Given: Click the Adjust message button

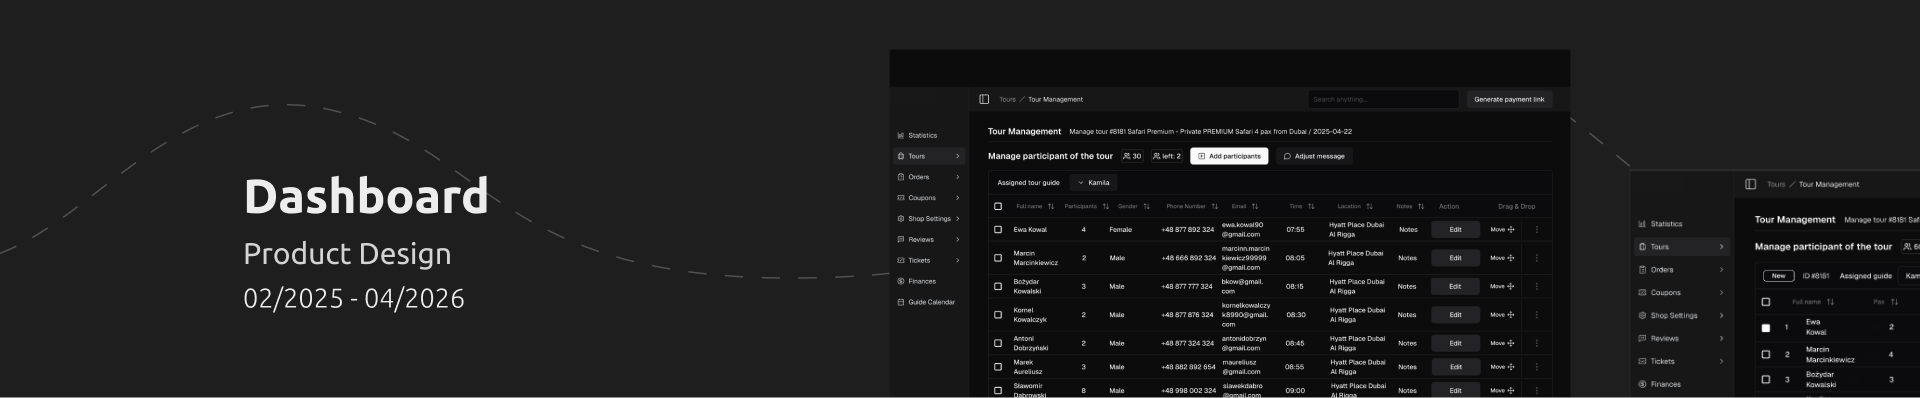Looking at the screenshot, I should click(x=1314, y=156).
